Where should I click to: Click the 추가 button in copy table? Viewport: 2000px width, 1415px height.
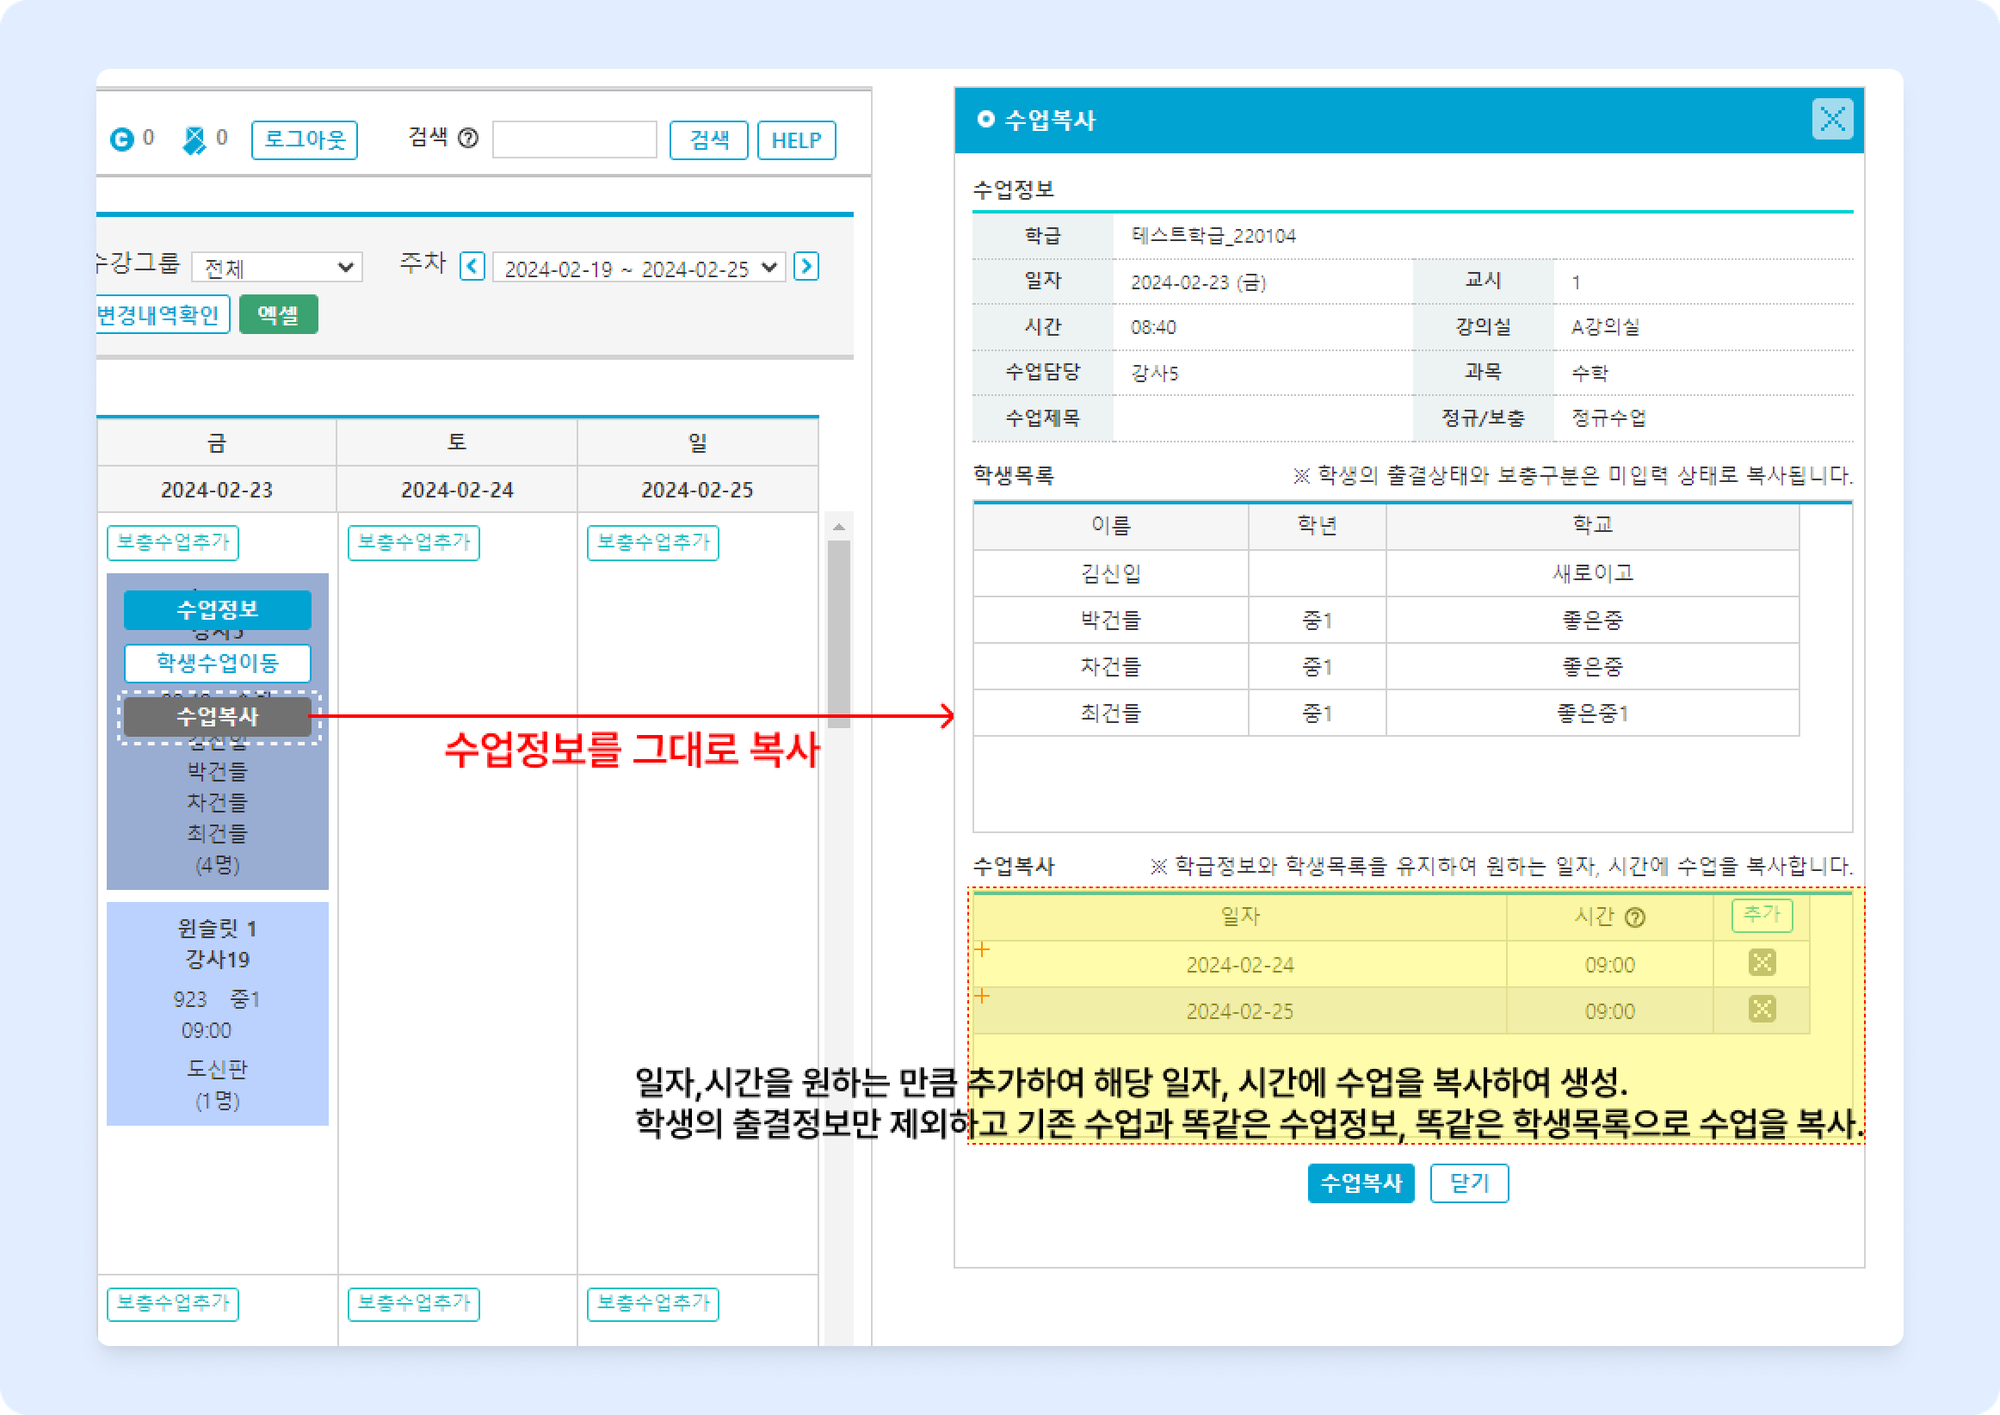point(1761,914)
